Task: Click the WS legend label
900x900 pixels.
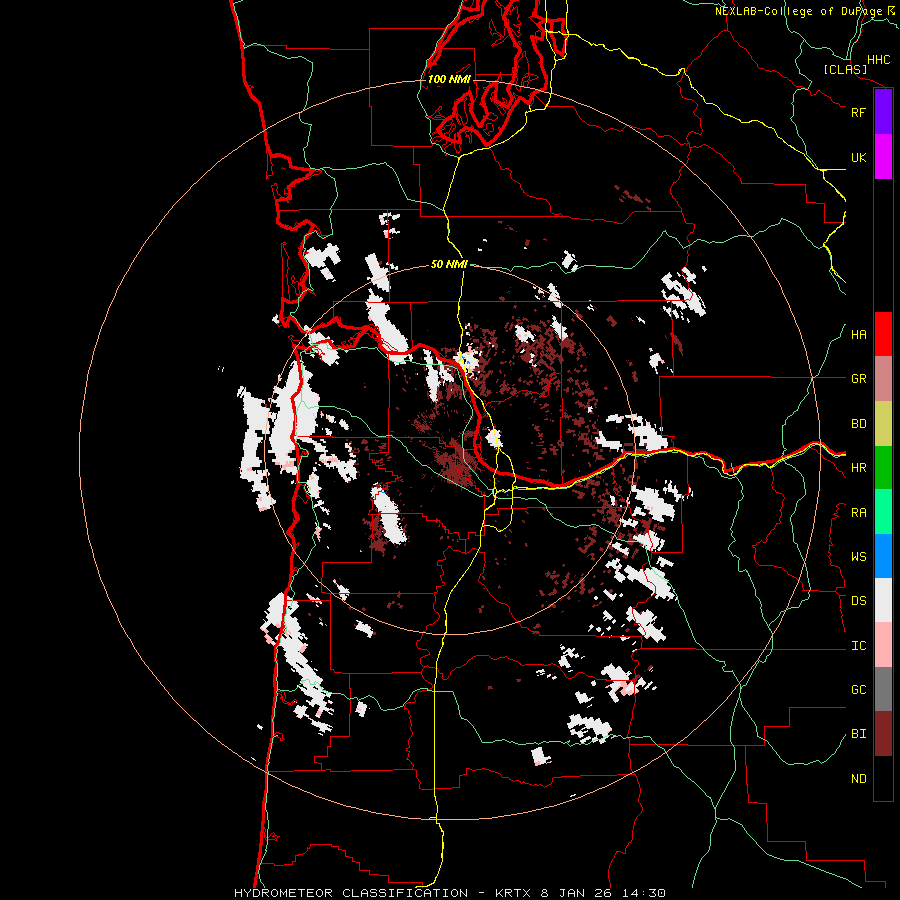Action: tap(858, 557)
